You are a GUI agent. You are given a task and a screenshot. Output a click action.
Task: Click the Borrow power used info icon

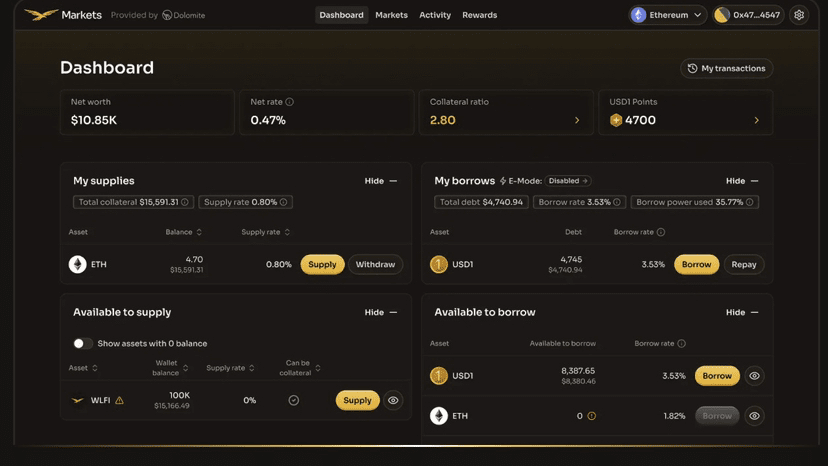pyautogui.click(x=749, y=202)
